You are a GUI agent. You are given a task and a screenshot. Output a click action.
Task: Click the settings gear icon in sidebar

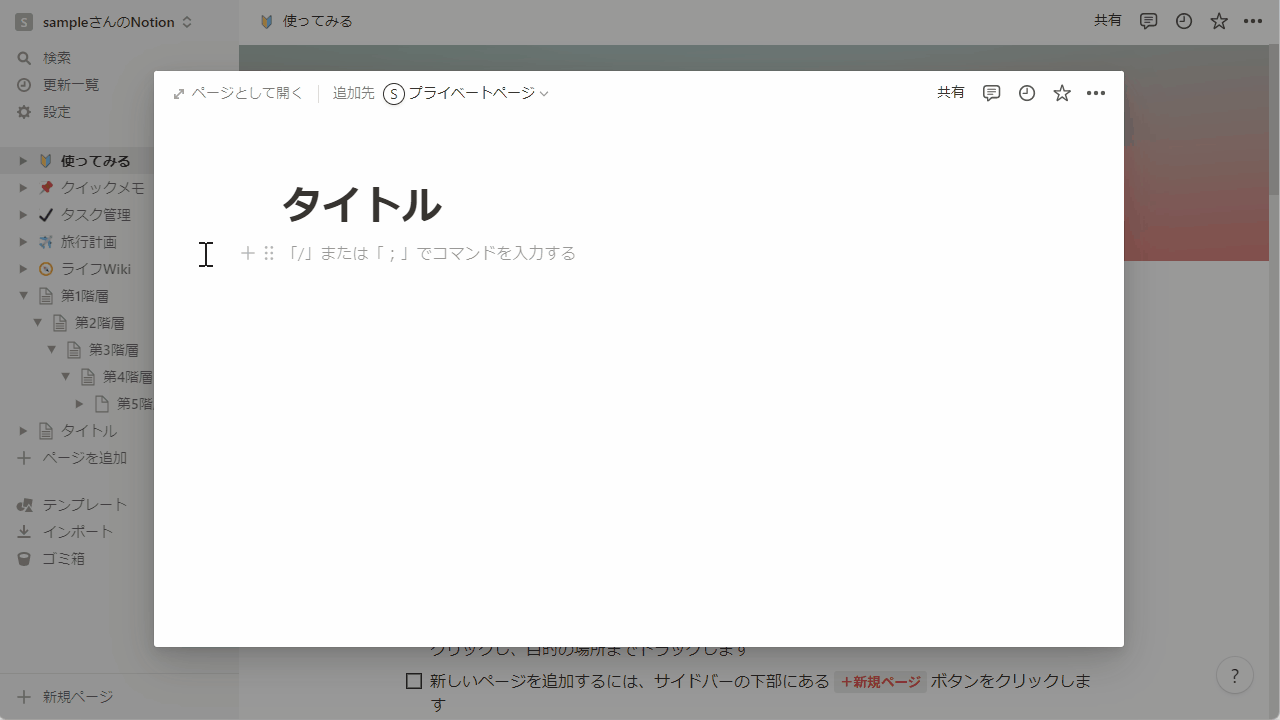[25, 112]
